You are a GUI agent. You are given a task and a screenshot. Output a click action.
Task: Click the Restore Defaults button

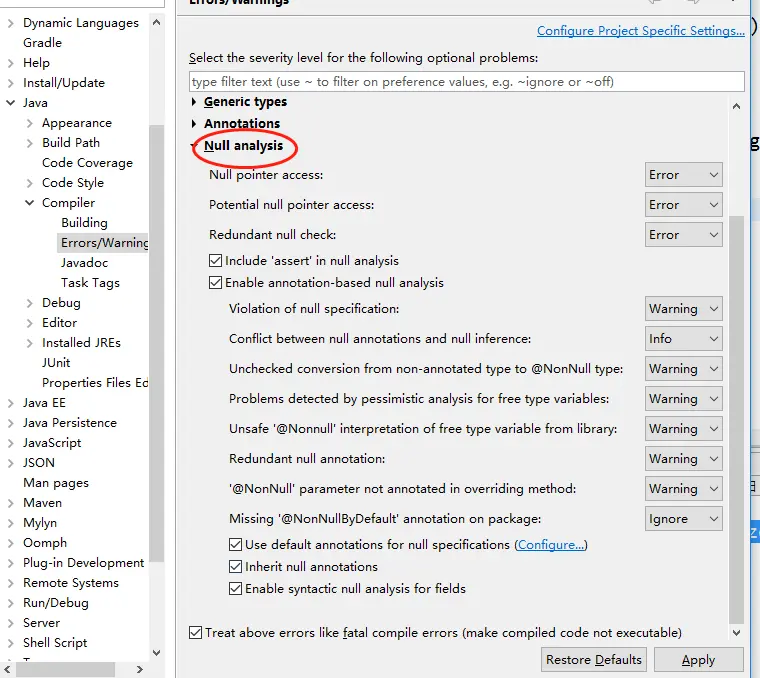[x=593, y=660]
